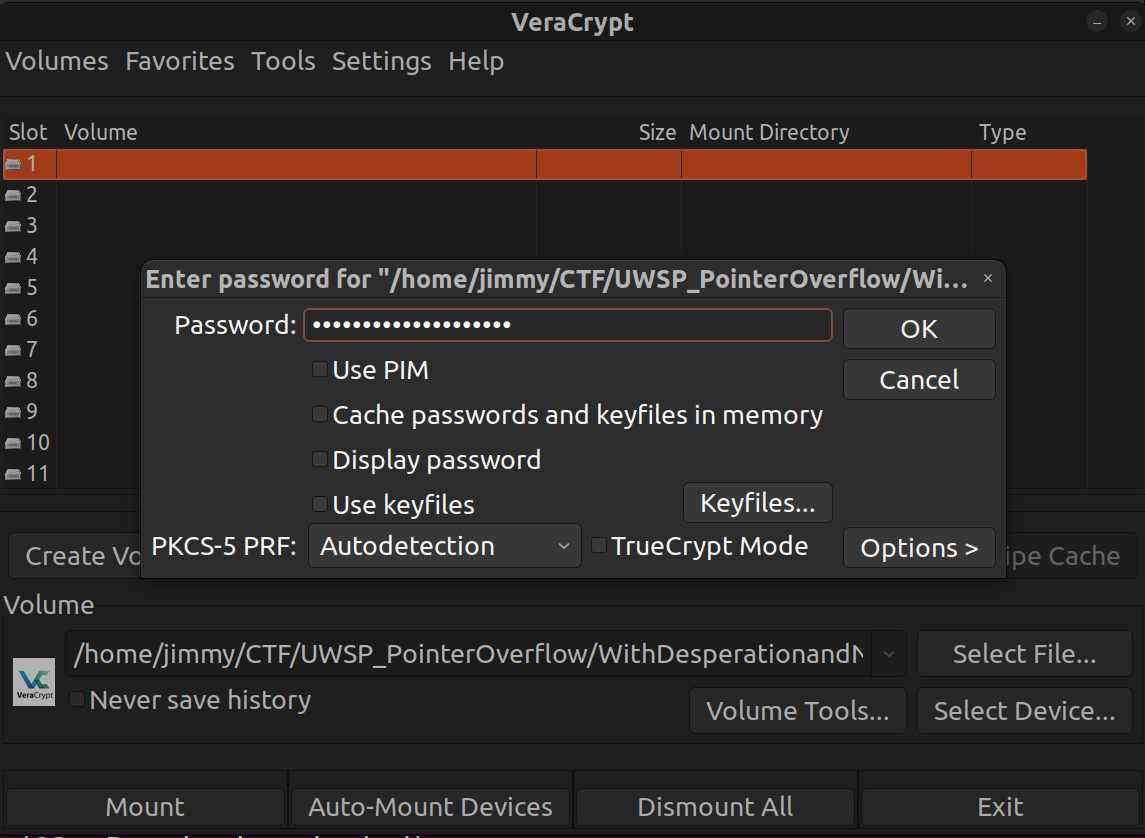Close the password dialog with X
Viewport: 1145px width, 838px height.
point(988,278)
